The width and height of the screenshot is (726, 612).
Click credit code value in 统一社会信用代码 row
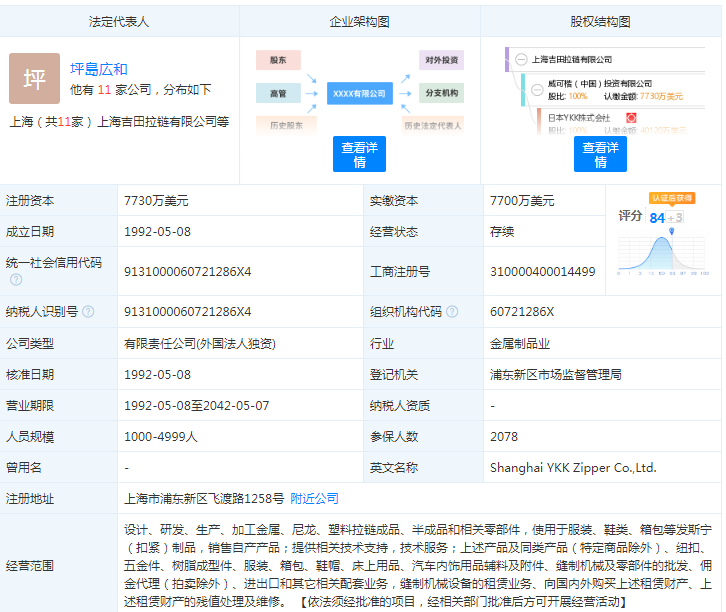188,272
